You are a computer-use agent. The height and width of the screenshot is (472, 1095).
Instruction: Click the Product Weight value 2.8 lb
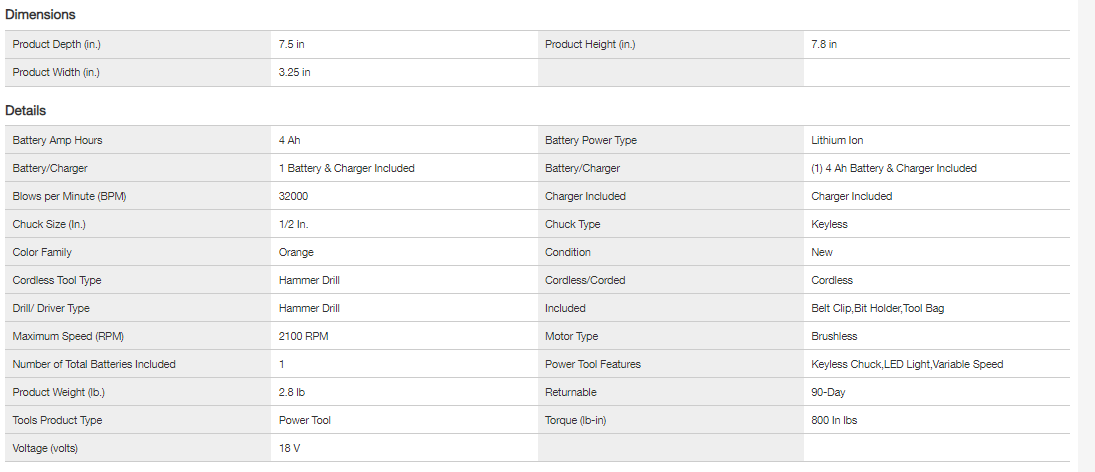(x=292, y=392)
